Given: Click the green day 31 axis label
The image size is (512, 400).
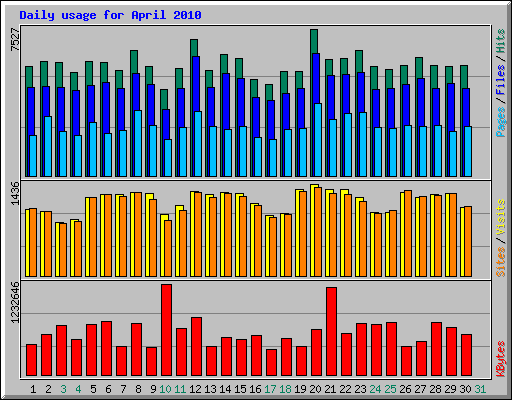Looking at the screenshot, I should point(480,389).
